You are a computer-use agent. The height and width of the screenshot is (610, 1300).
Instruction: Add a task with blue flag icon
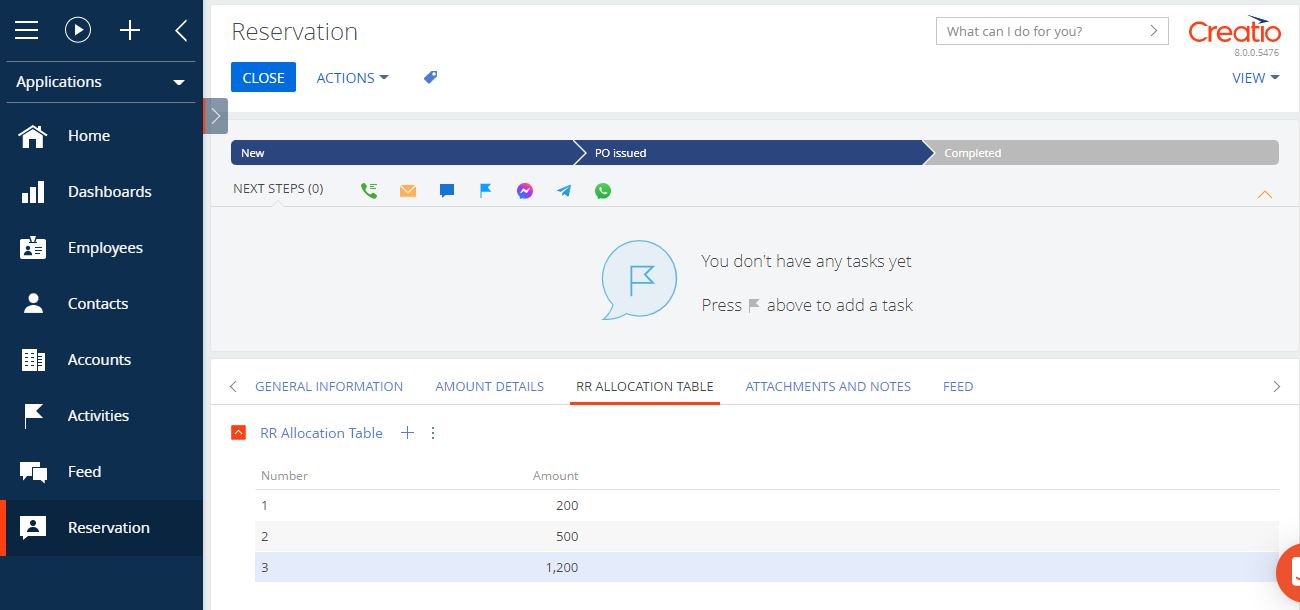click(x=486, y=190)
